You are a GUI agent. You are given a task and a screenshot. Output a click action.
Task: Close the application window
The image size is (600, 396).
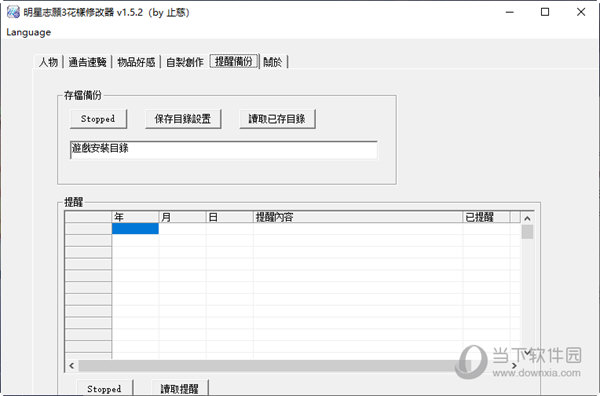pos(581,12)
